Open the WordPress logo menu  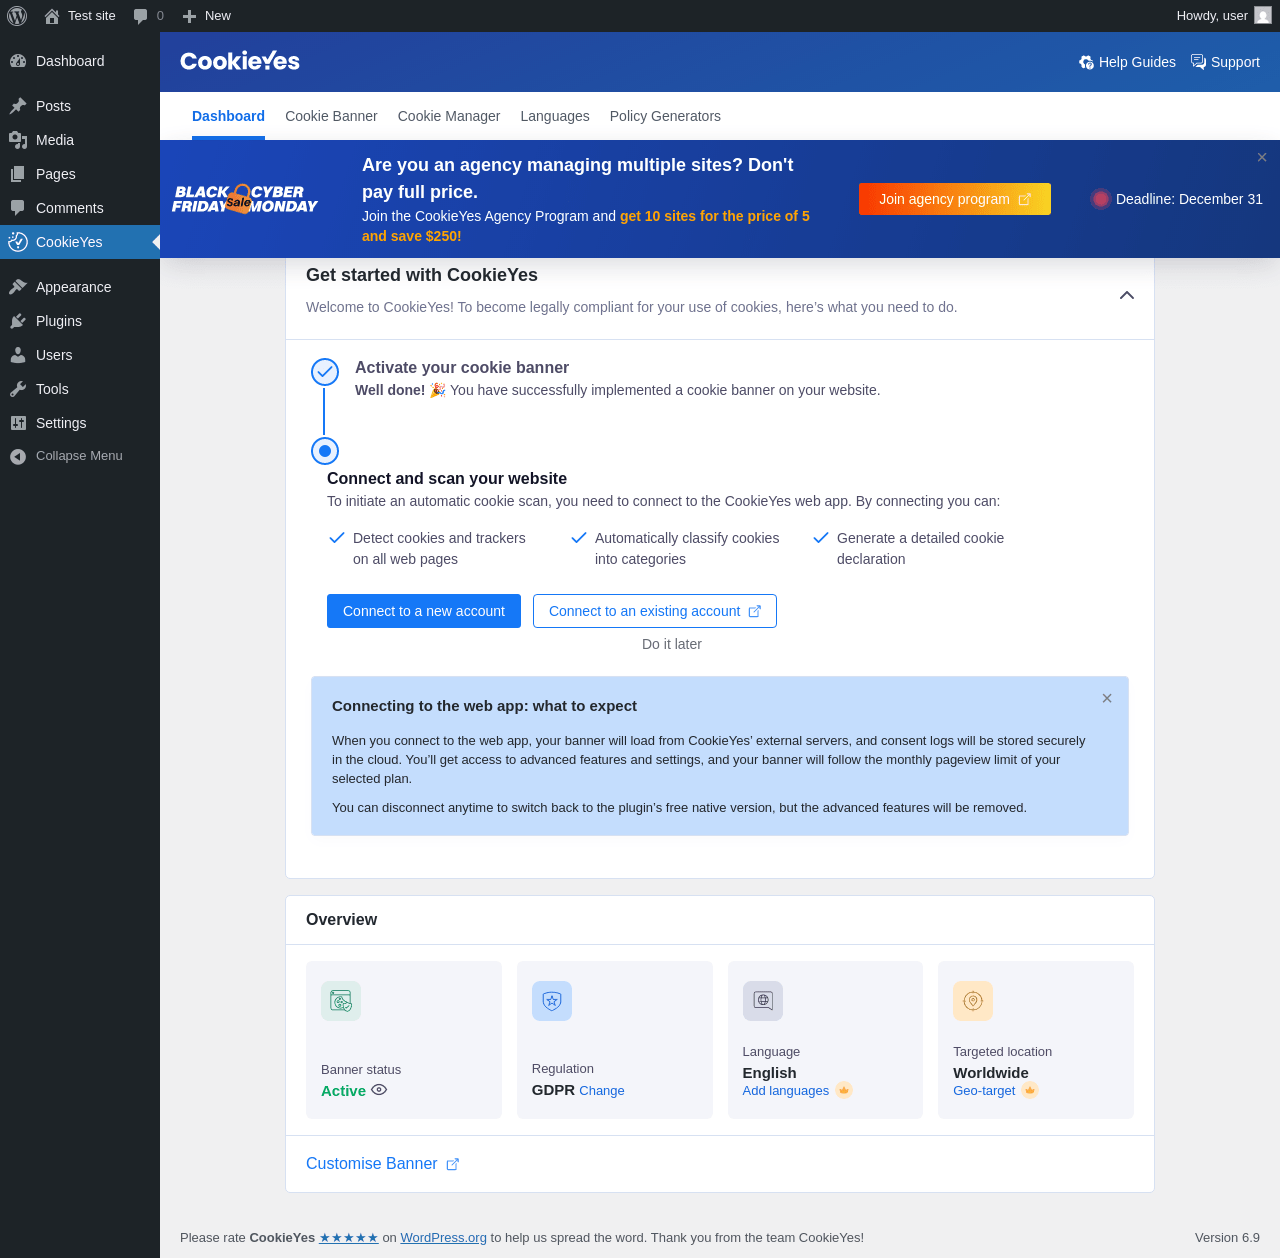pos(17,16)
